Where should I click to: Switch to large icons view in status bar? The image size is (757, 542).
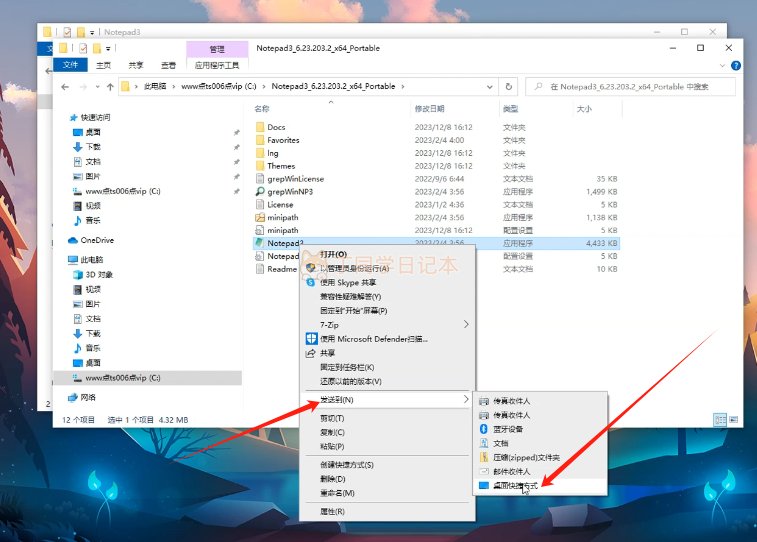[734, 419]
